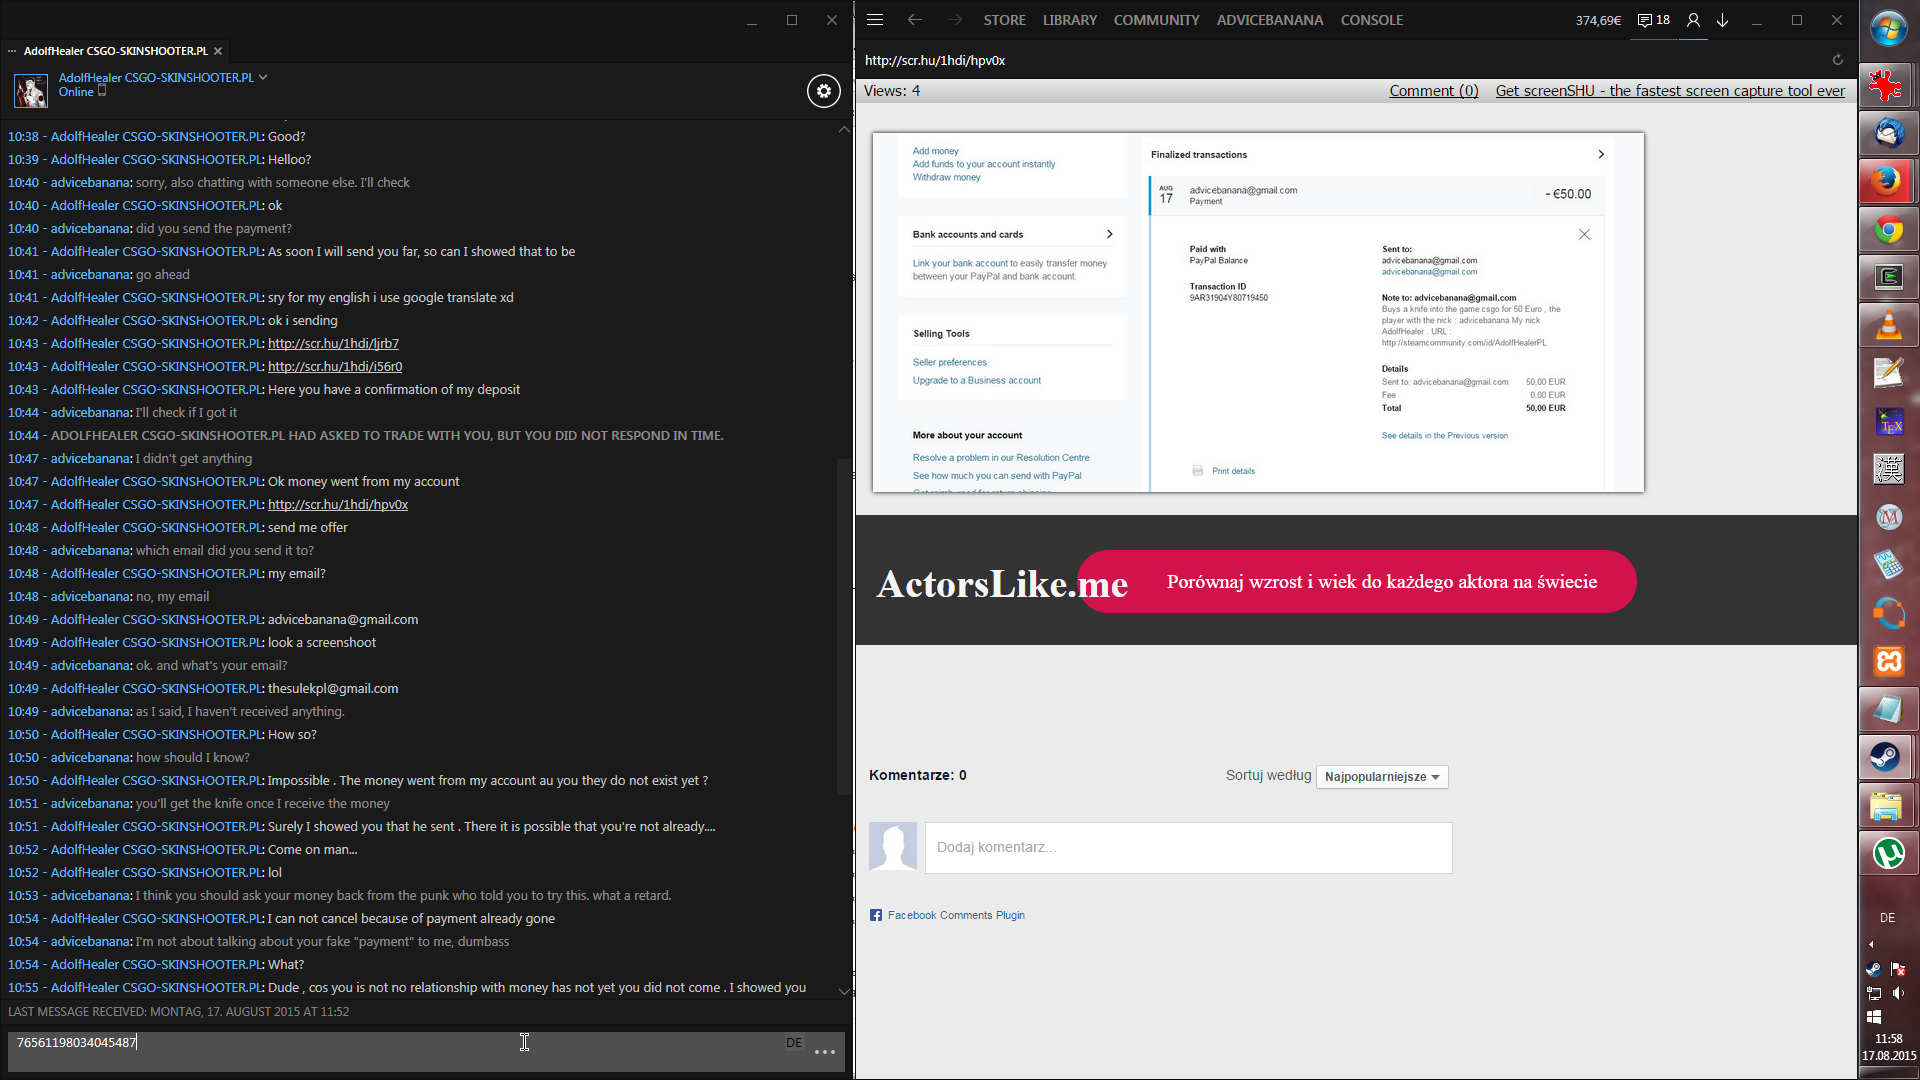Open Najpopularniejsze sort dropdown
The image size is (1920, 1080).
[x=1381, y=777]
